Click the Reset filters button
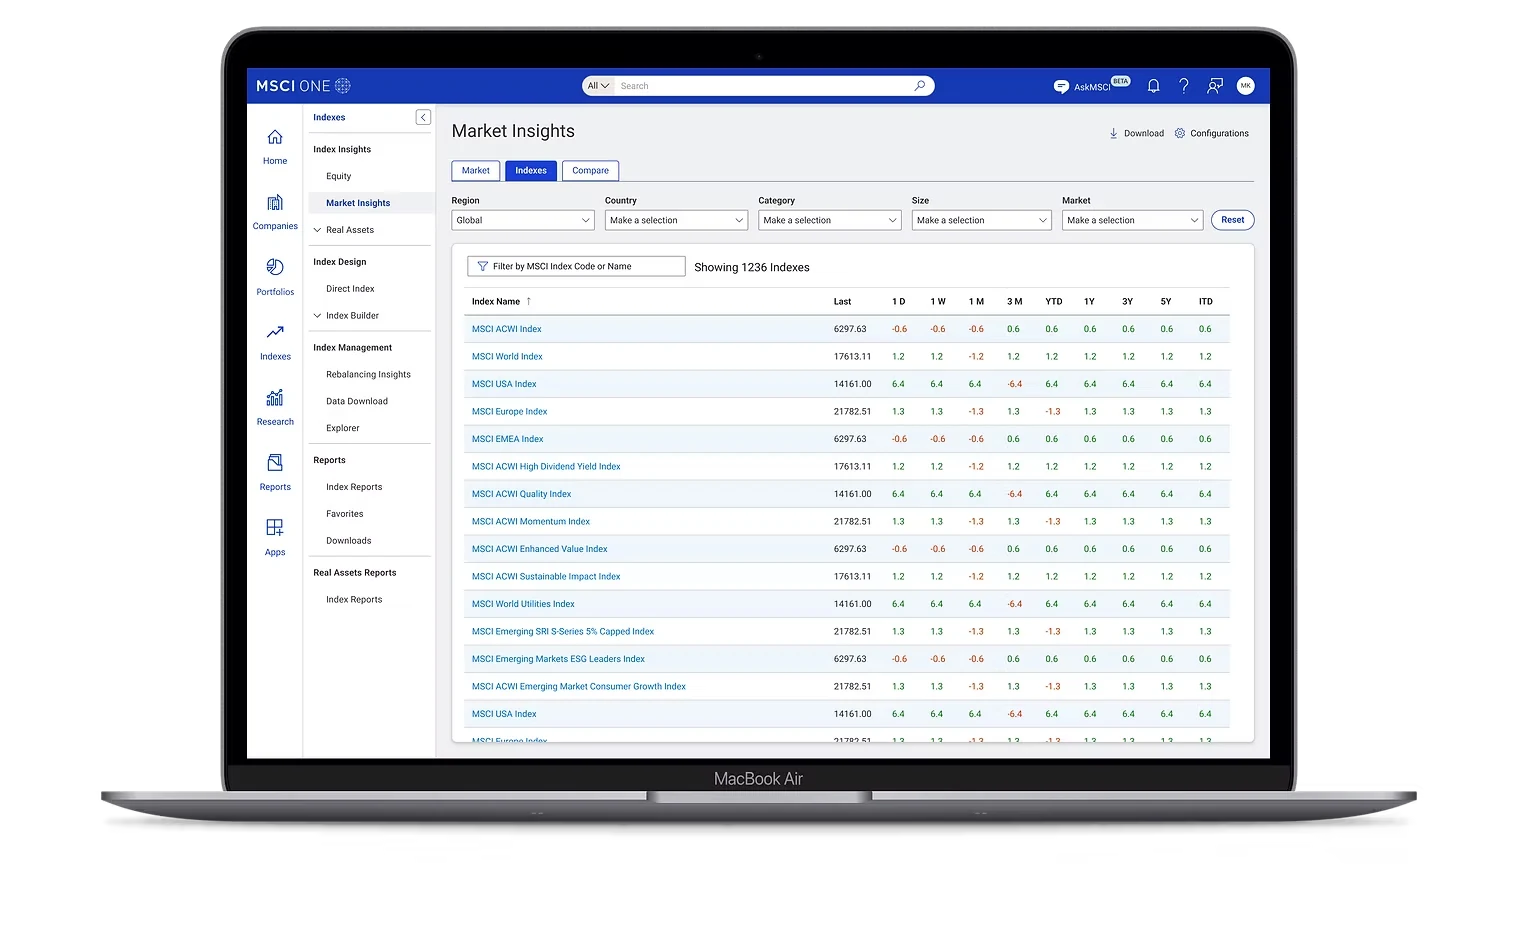1518x948 pixels. pos(1233,220)
